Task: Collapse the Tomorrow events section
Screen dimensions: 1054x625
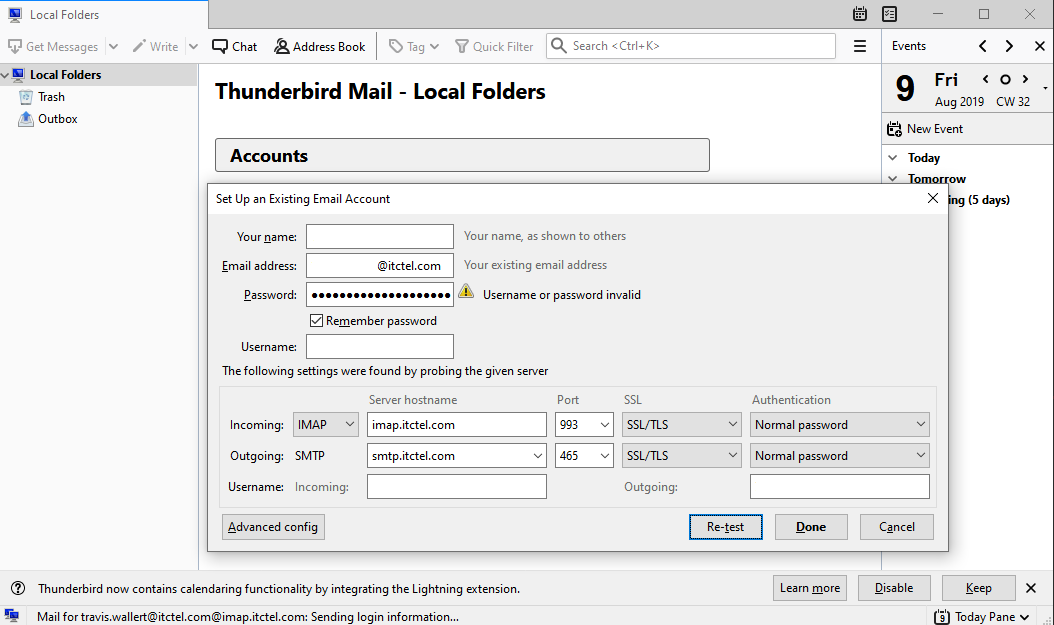Action: pyautogui.click(x=893, y=179)
